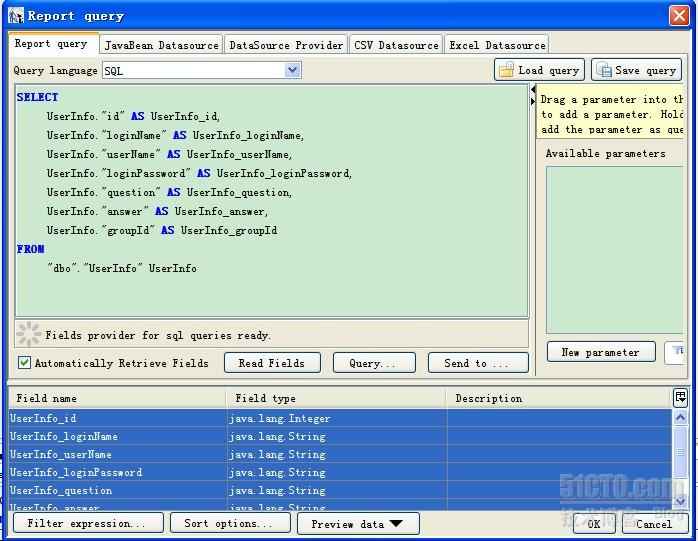
Task: Click the Read Fields button
Action: tap(272, 363)
